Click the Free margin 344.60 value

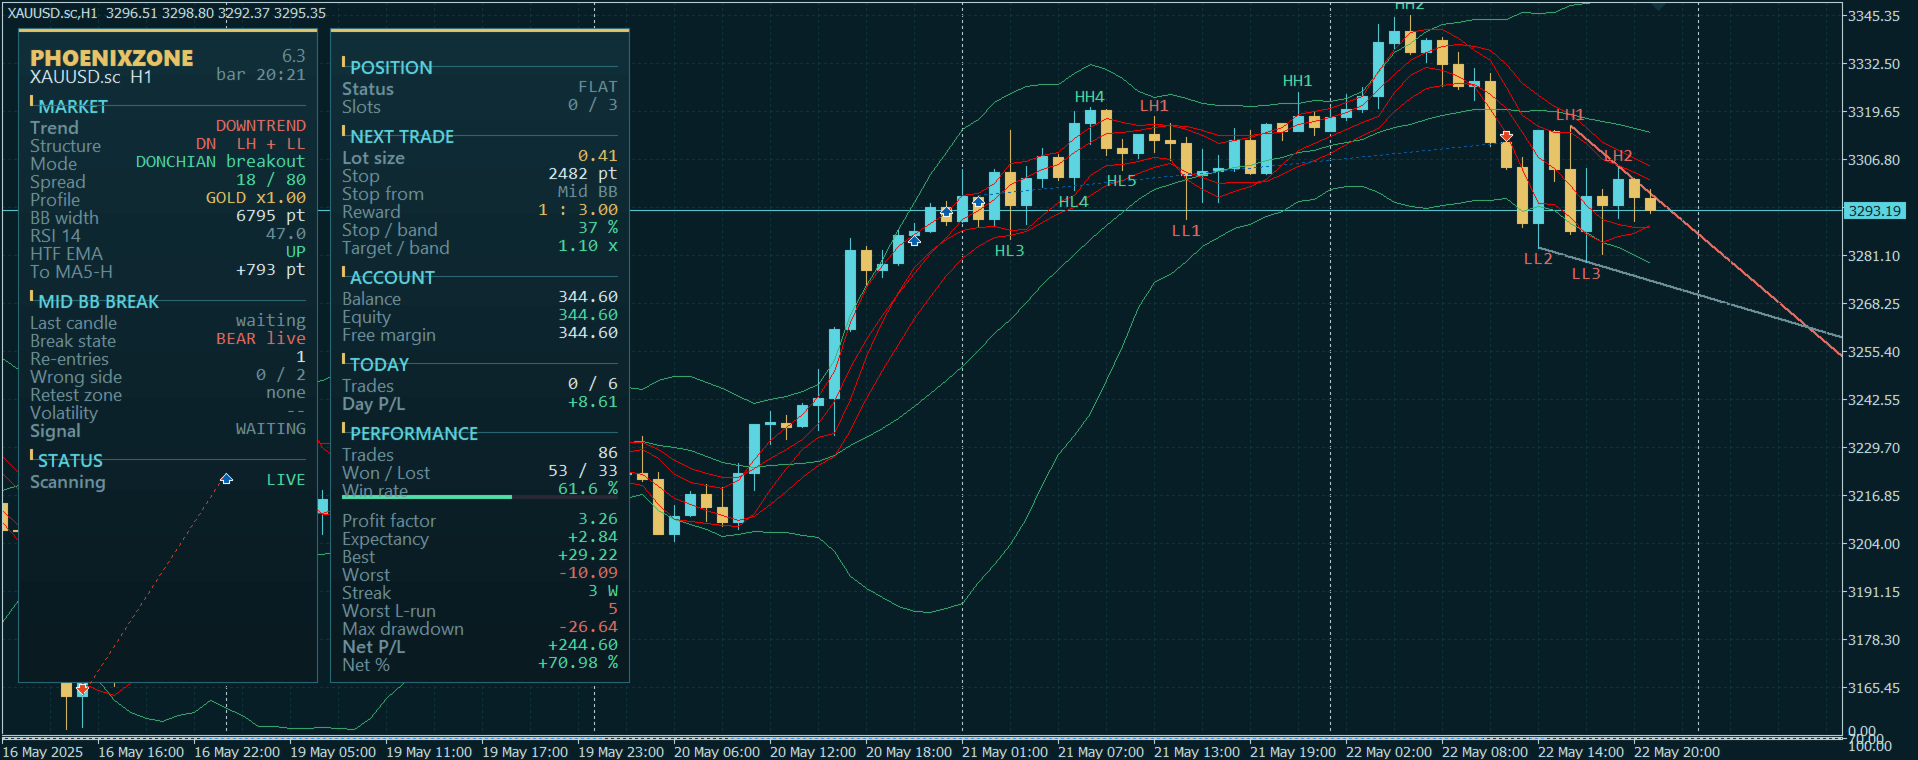pyautogui.click(x=588, y=332)
